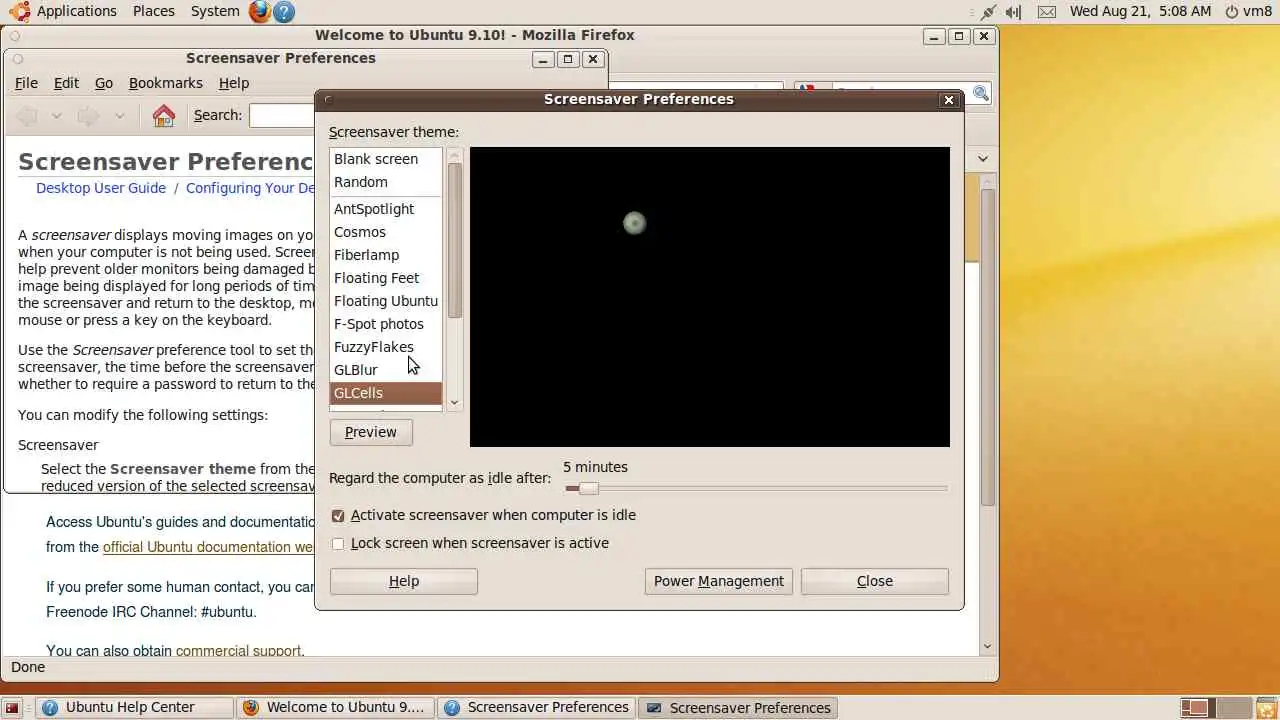The height and width of the screenshot is (720, 1280).
Task: Switch to the first workspace in switcher
Action: tap(1196, 708)
